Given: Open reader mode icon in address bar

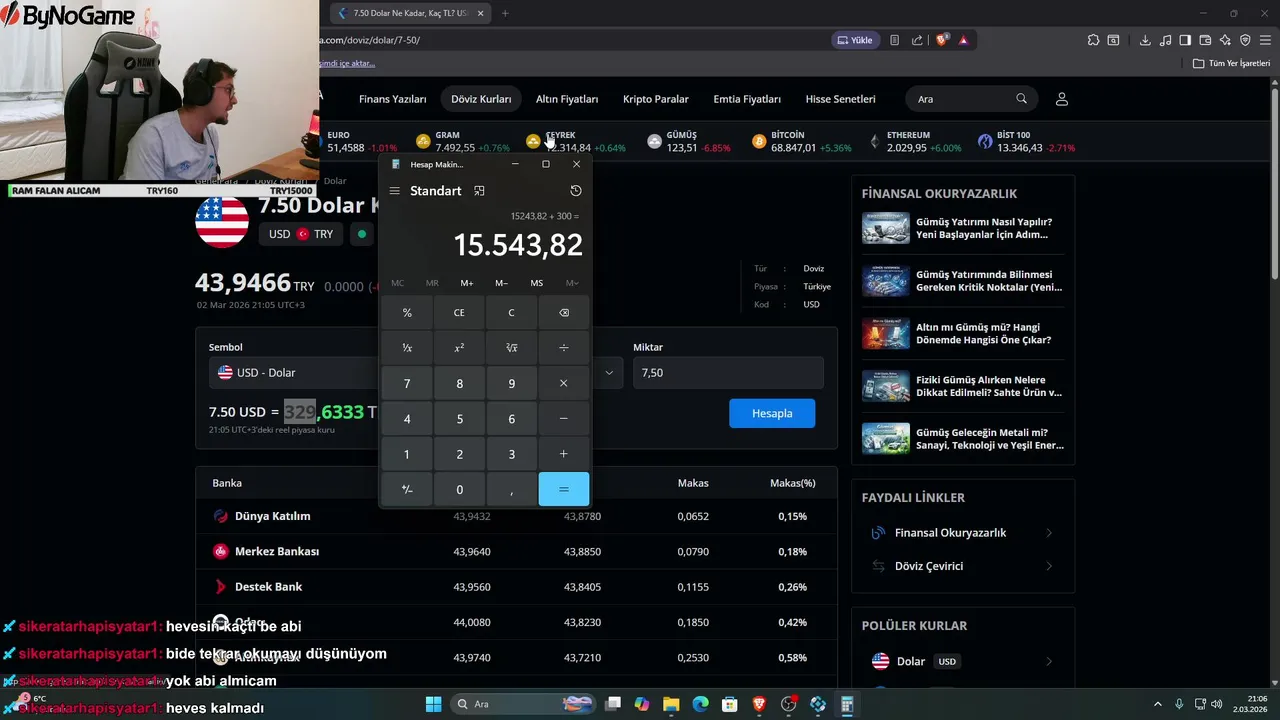Looking at the screenshot, I should click(894, 40).
